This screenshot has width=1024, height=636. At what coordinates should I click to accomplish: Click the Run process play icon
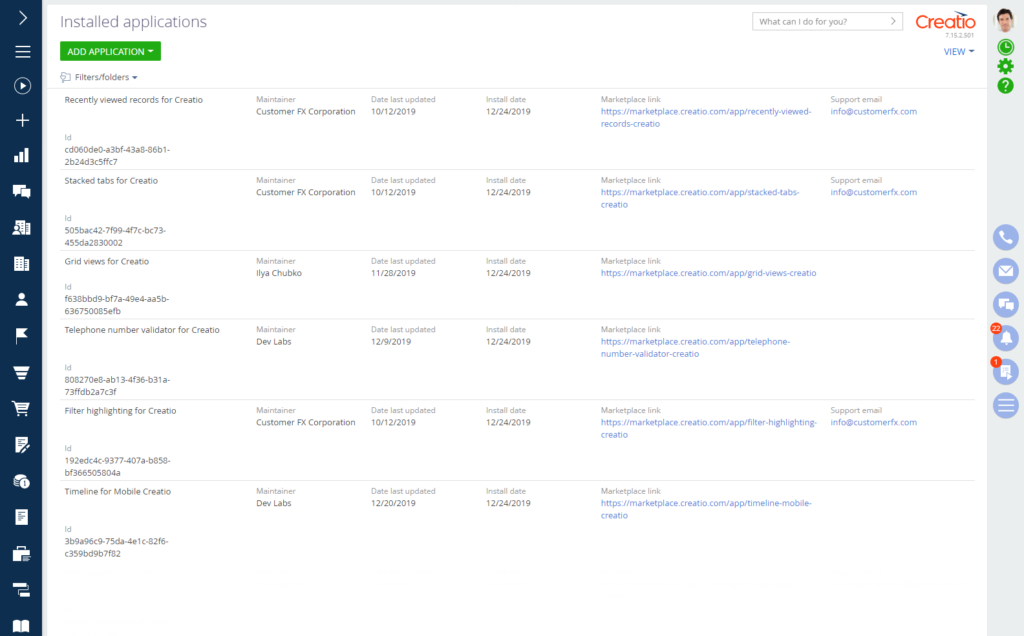[x=22, y=86]
